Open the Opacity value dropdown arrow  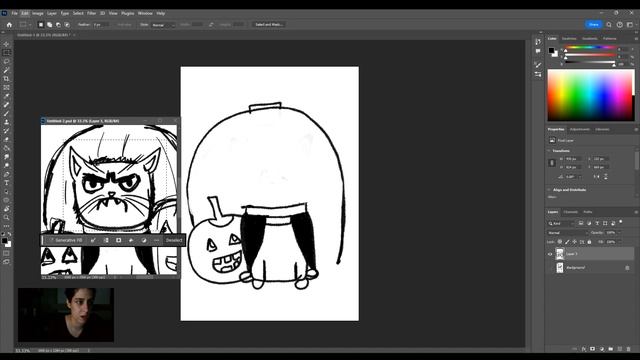(619, 233)
